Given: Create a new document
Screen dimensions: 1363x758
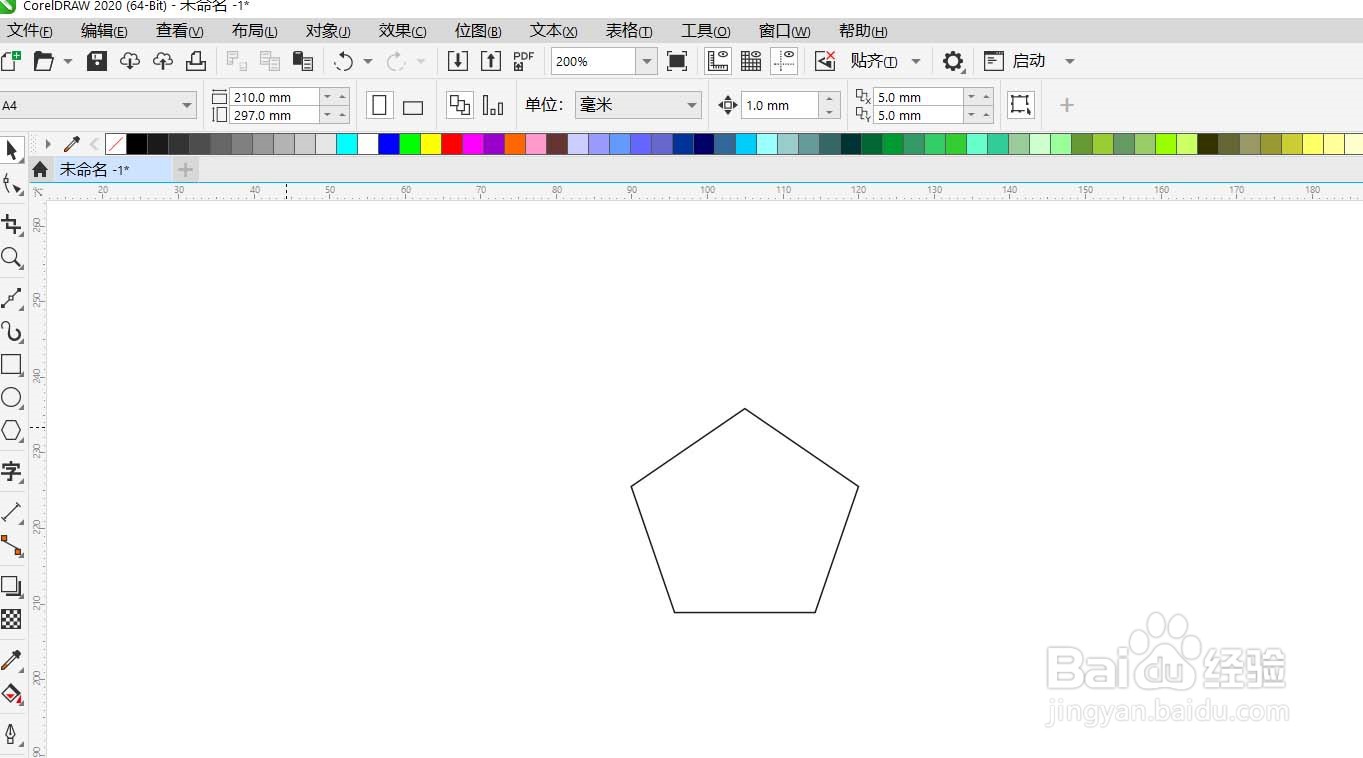Looking at the screenshot, I should point(10,61).
